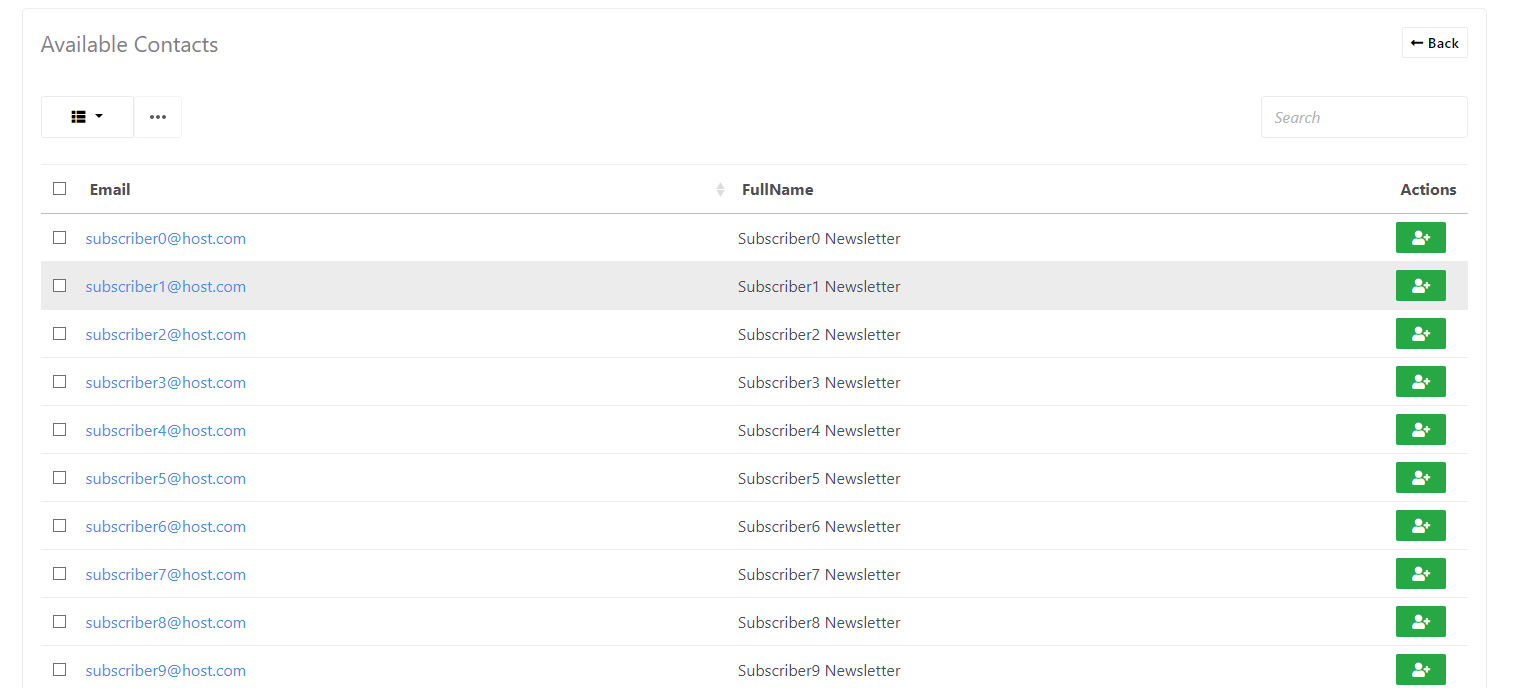Add subscriber2@host.com using green icon button
The image size is (1514, 688).
coord(1420,334)
